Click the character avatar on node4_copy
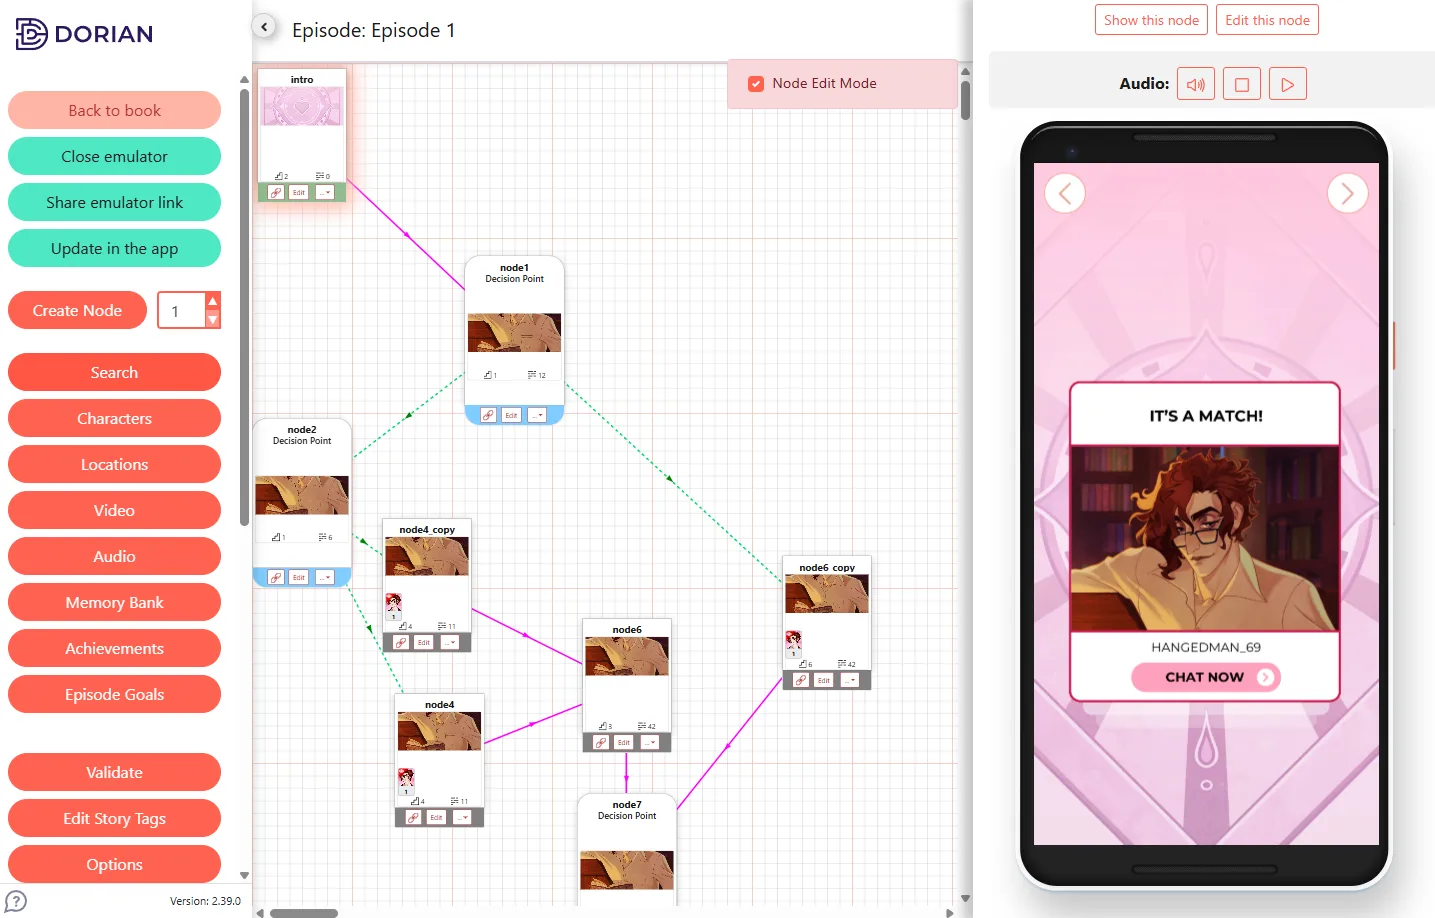Image resolution: width=1435 pixels, height=918 pixels. (x=394, y=605)
